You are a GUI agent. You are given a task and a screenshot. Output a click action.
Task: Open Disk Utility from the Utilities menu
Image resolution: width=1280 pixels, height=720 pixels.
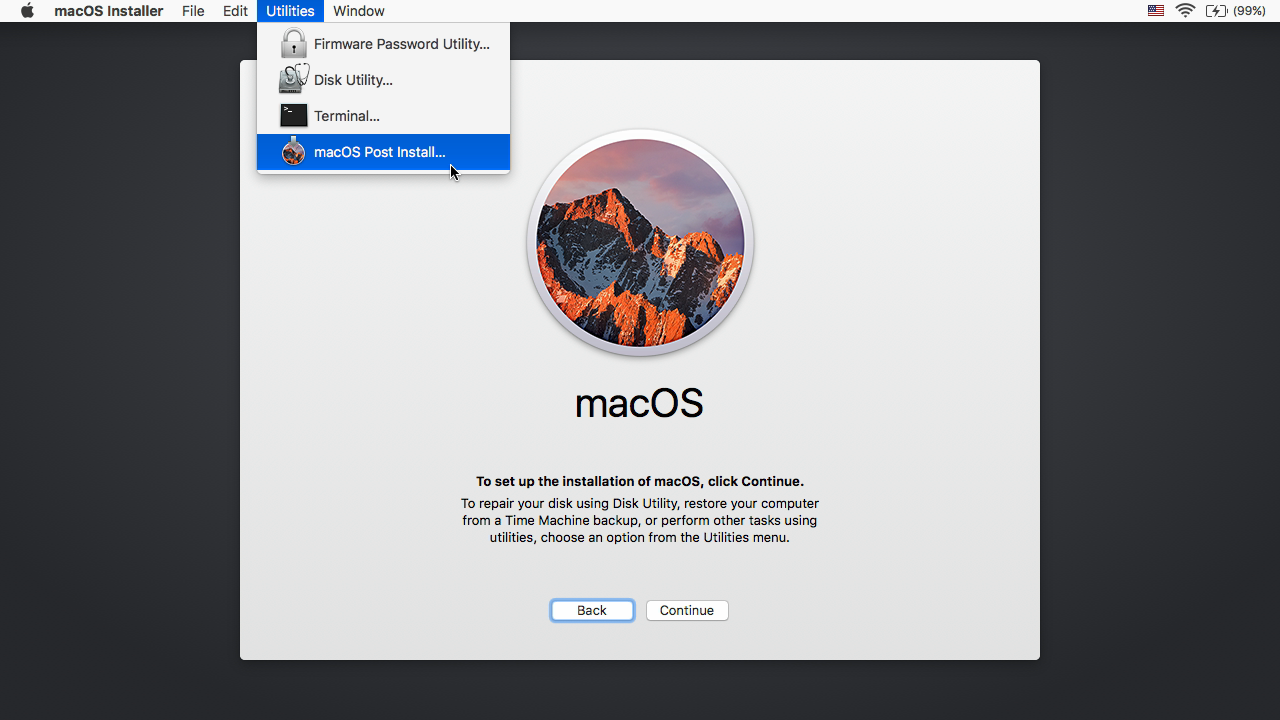[352, 79]
